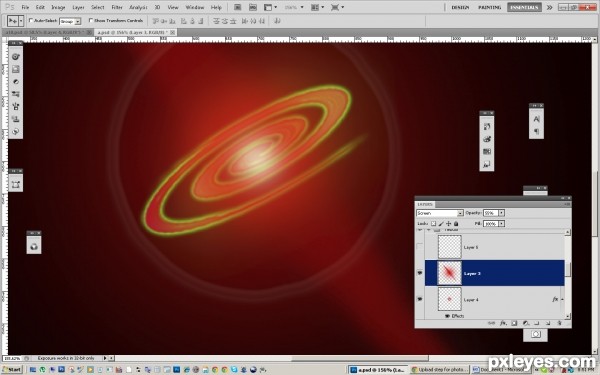This screenshot has width=600, height=375.
Task: Select the Move tool in options bar
Action: point(13,21)
